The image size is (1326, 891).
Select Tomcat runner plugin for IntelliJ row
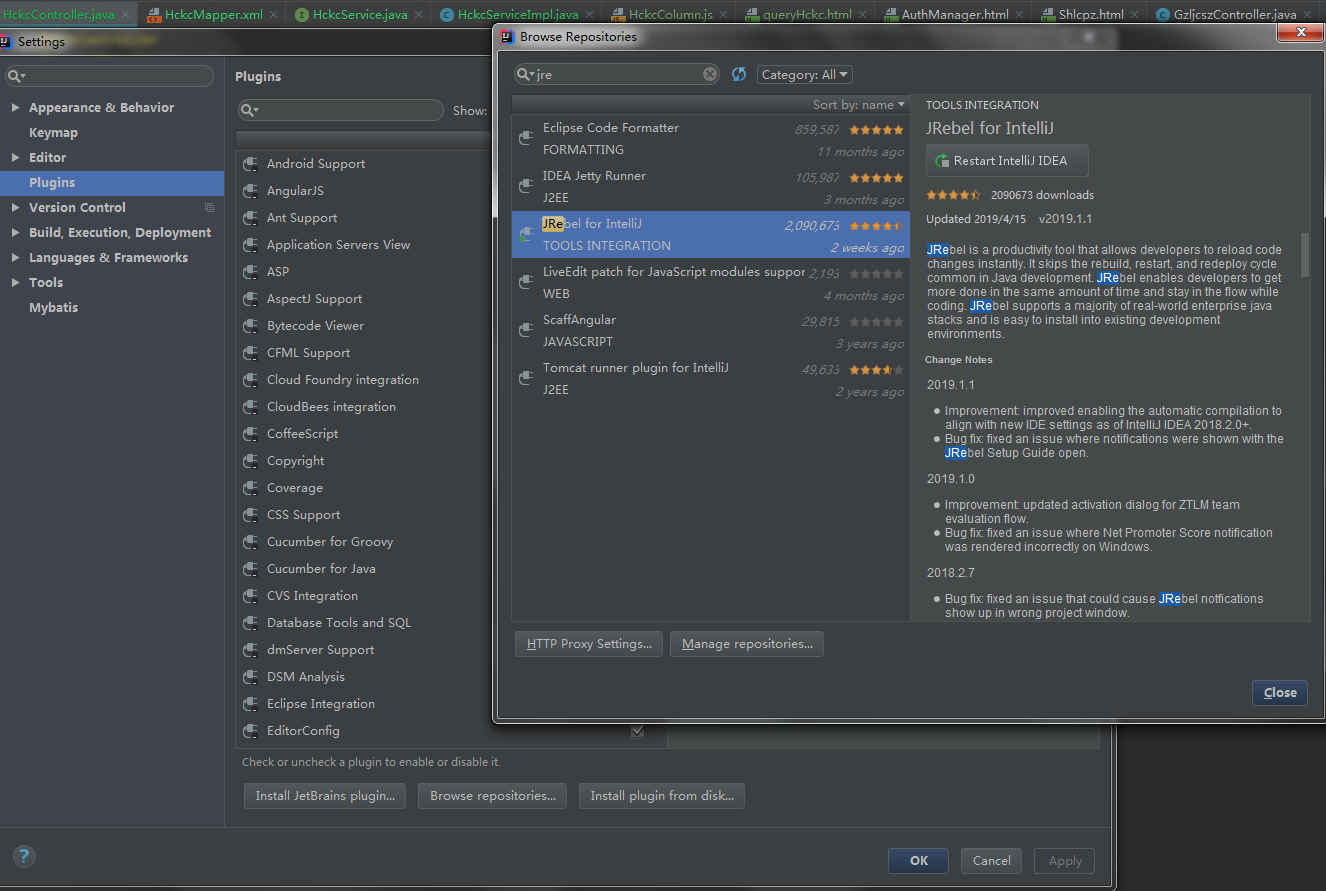point(710,379)
